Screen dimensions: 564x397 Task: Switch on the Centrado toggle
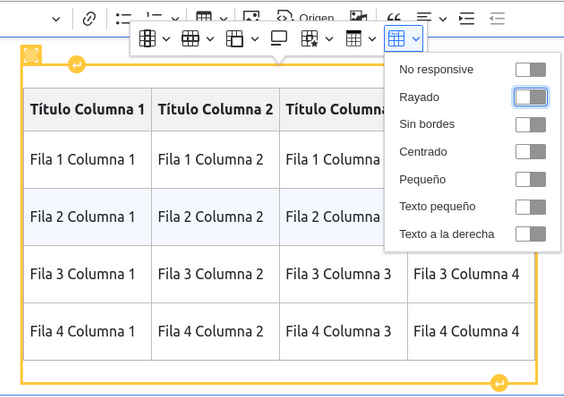coord(530,152)
